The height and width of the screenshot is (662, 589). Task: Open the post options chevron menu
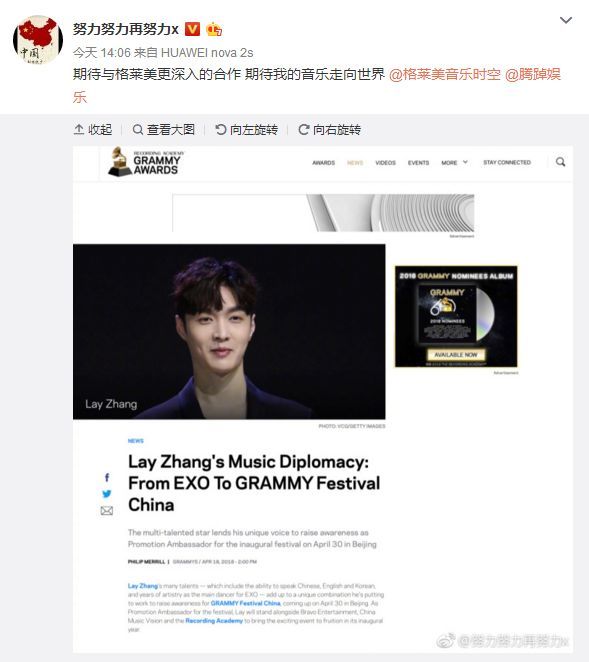point(565,20)
